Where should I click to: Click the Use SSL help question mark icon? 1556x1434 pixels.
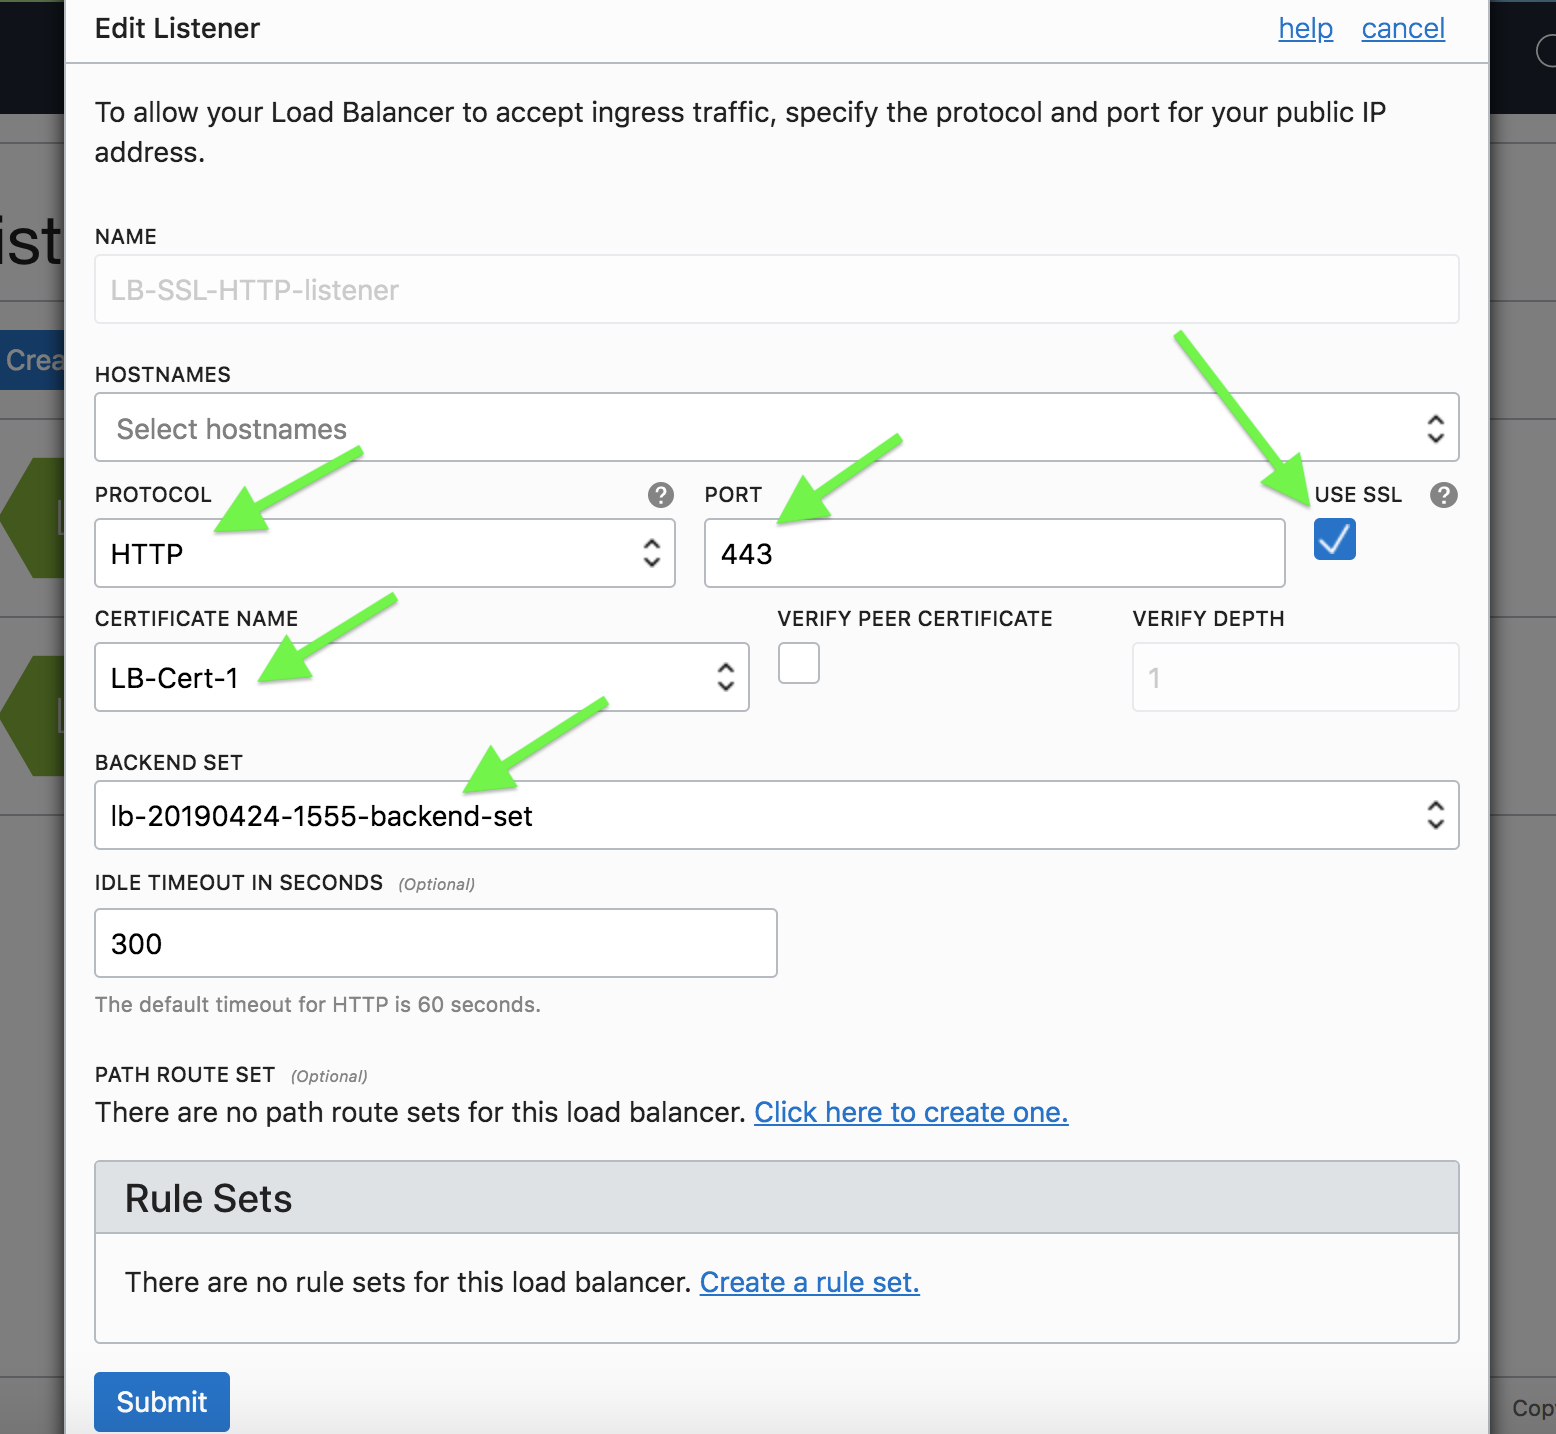pos(1443,495)
